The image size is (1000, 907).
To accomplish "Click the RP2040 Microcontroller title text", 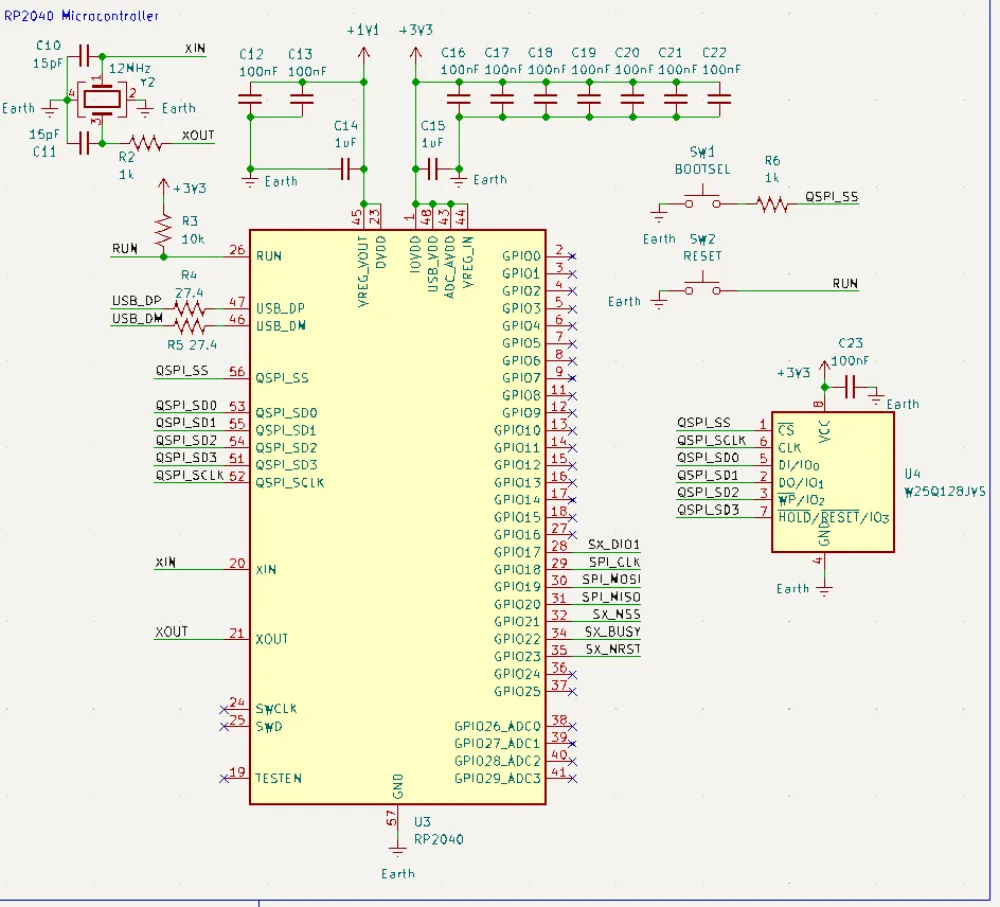I will click(x=82, y=15).
